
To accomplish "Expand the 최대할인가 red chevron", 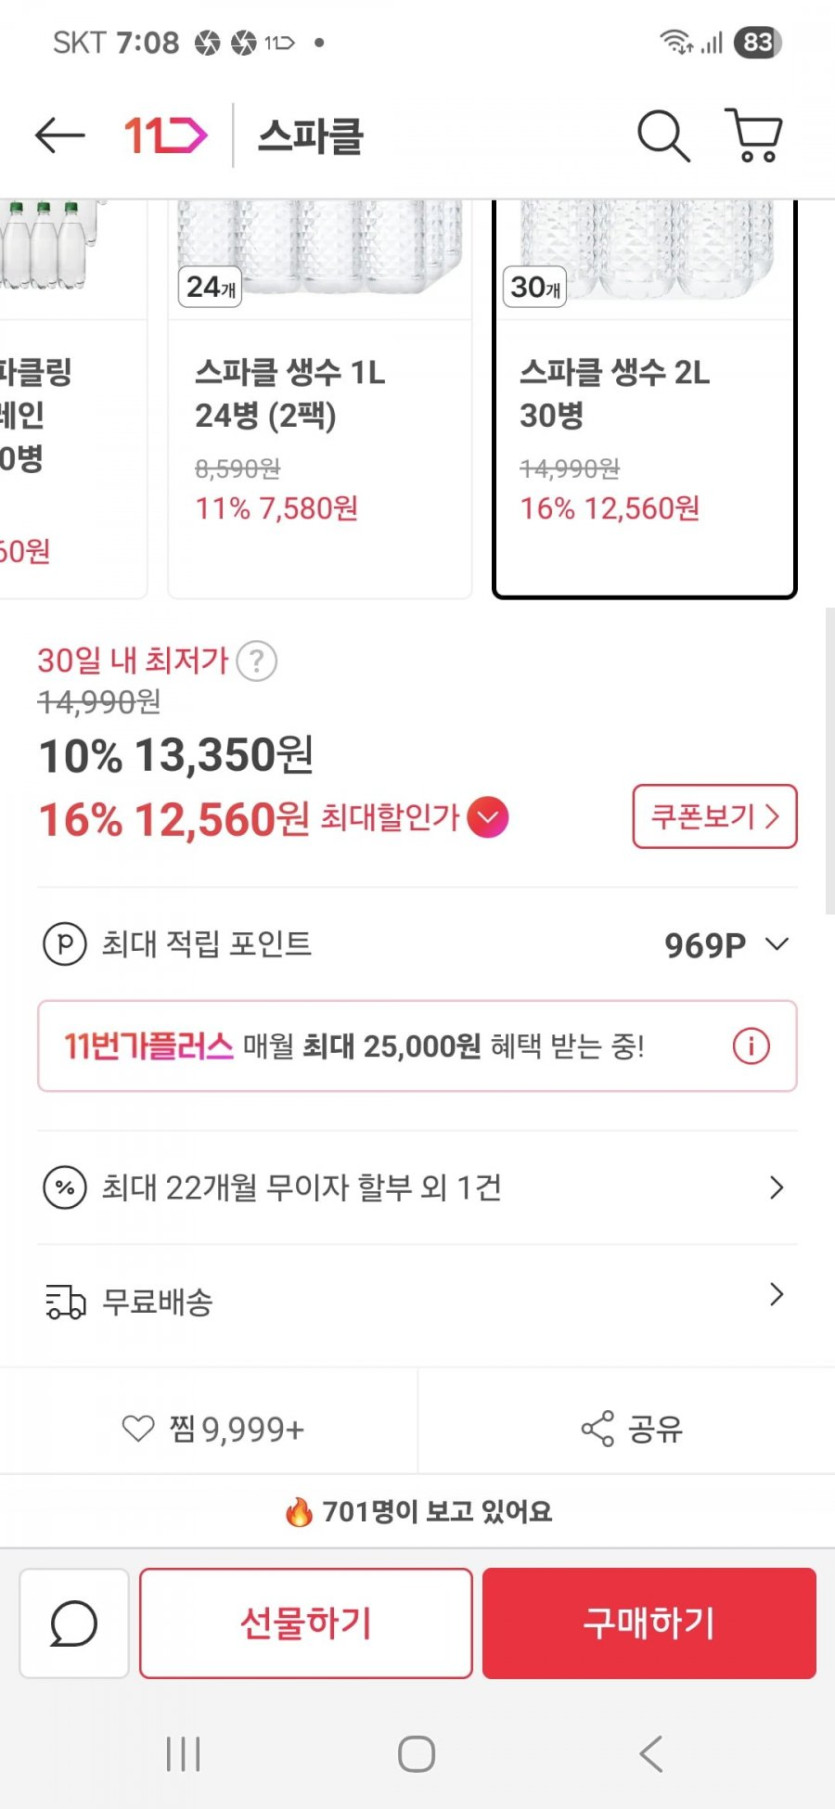I will click(x=488, y=818).
